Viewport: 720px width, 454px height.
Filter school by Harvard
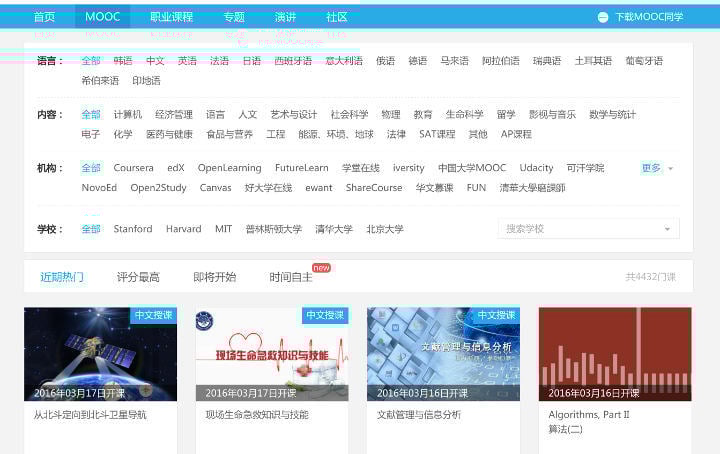tap(184, 229)
